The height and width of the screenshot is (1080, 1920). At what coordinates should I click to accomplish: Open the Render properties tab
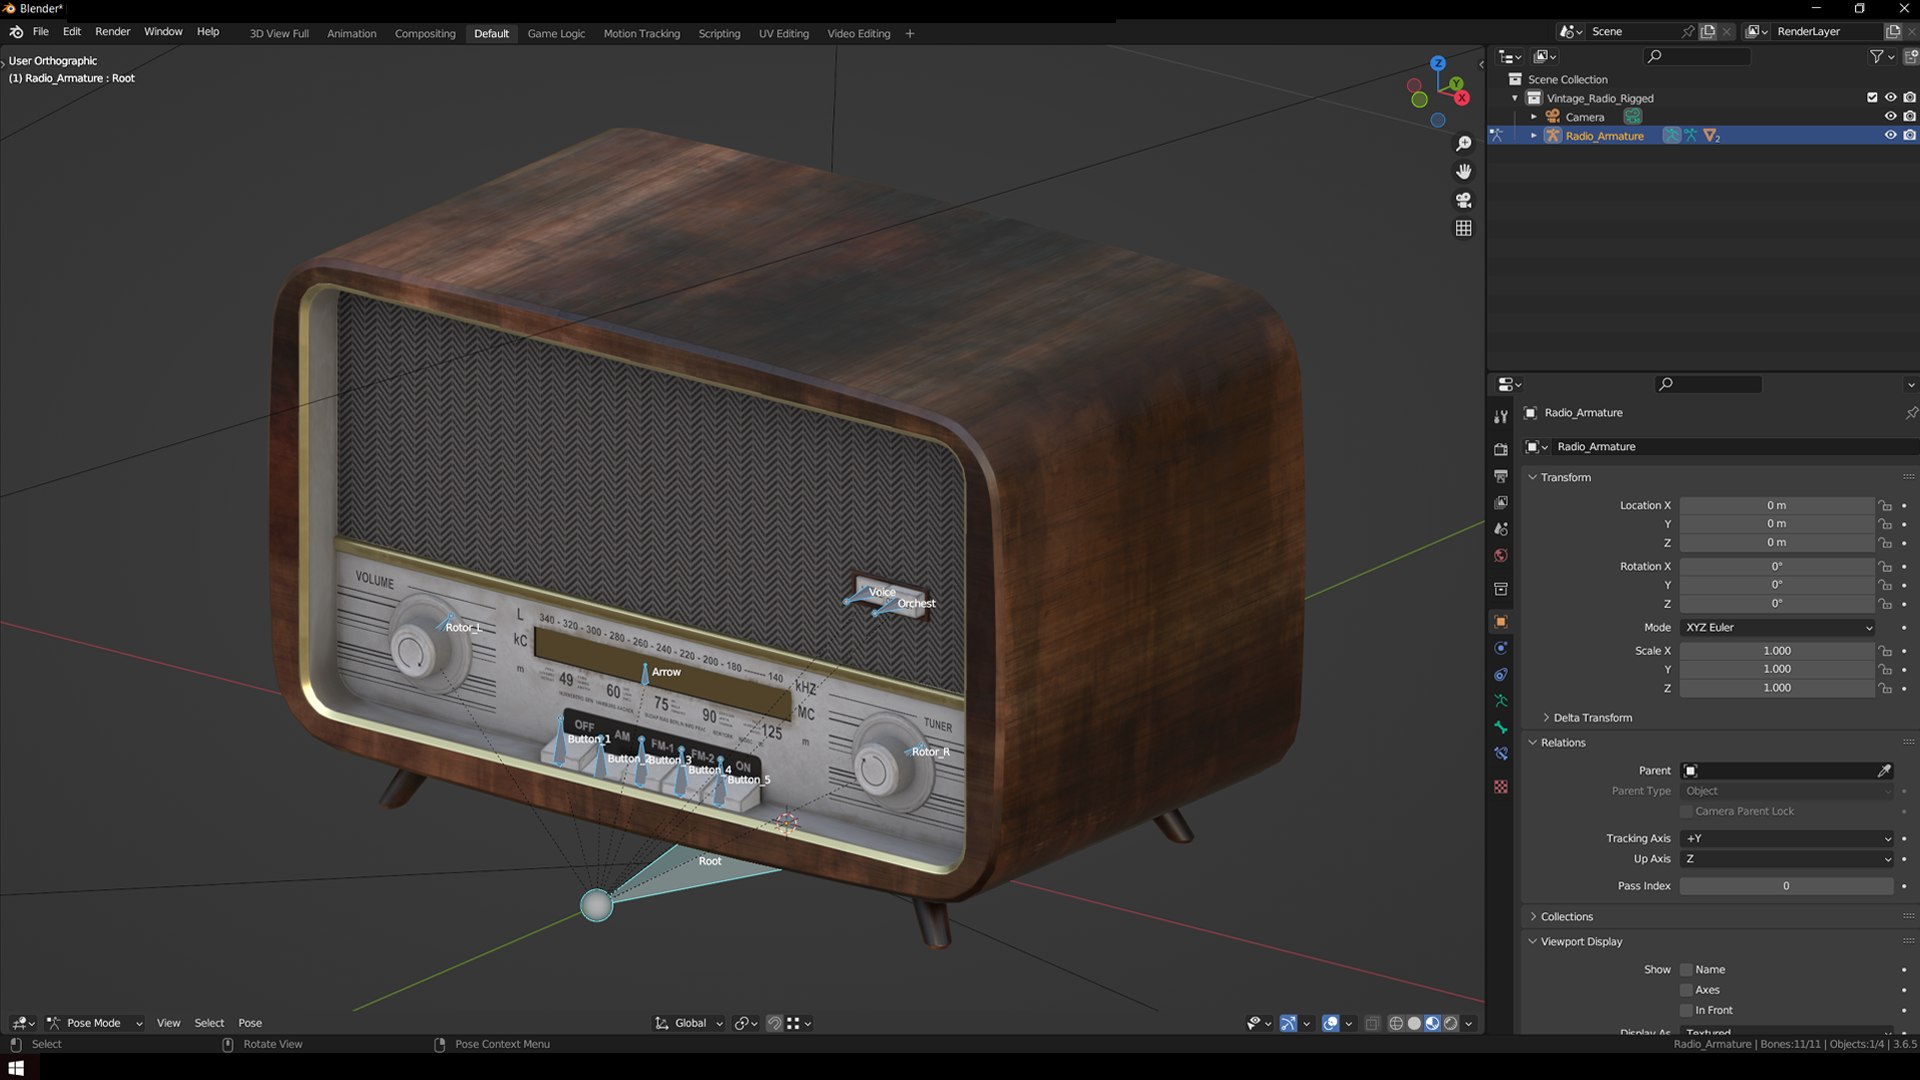coord(1500,449)
